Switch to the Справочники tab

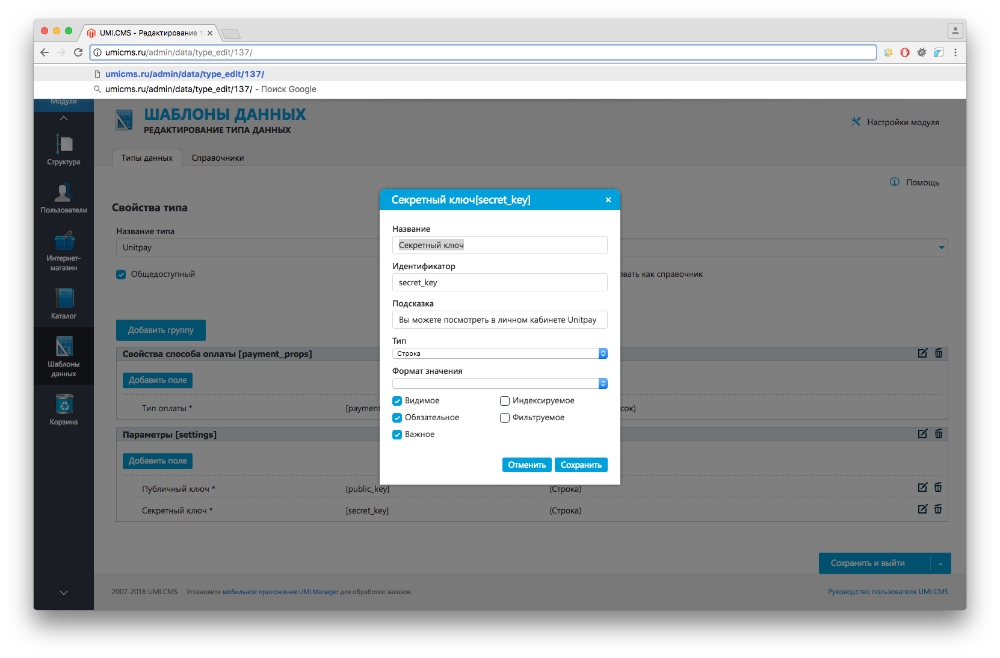point(217,158)
